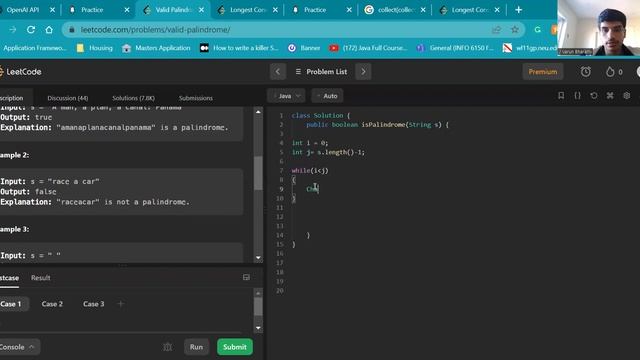
Task: Click the streak flame icon
Action: (610, 72)
